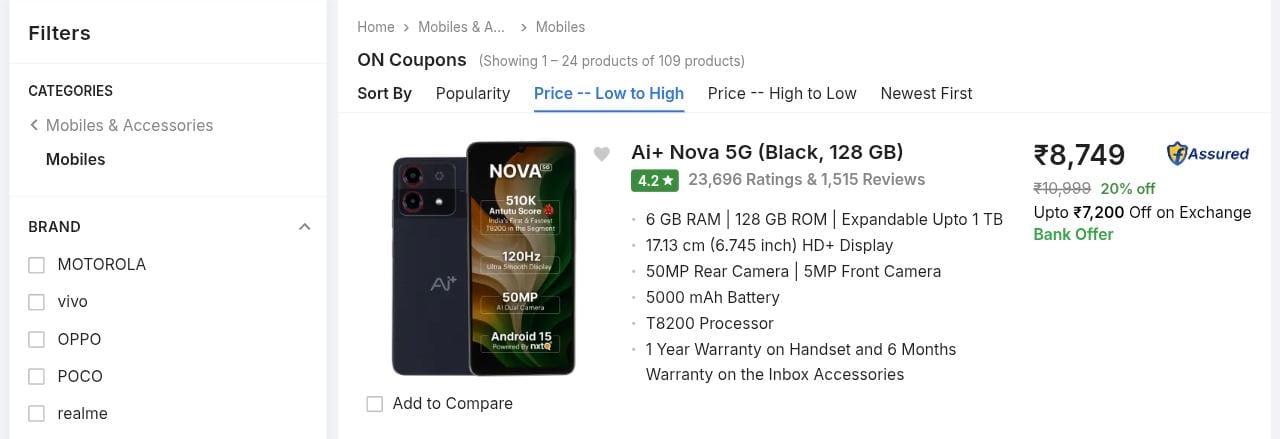Open Ai+ Nova 5G product title
Screen dimensions: 1280x439
point(767,152)
